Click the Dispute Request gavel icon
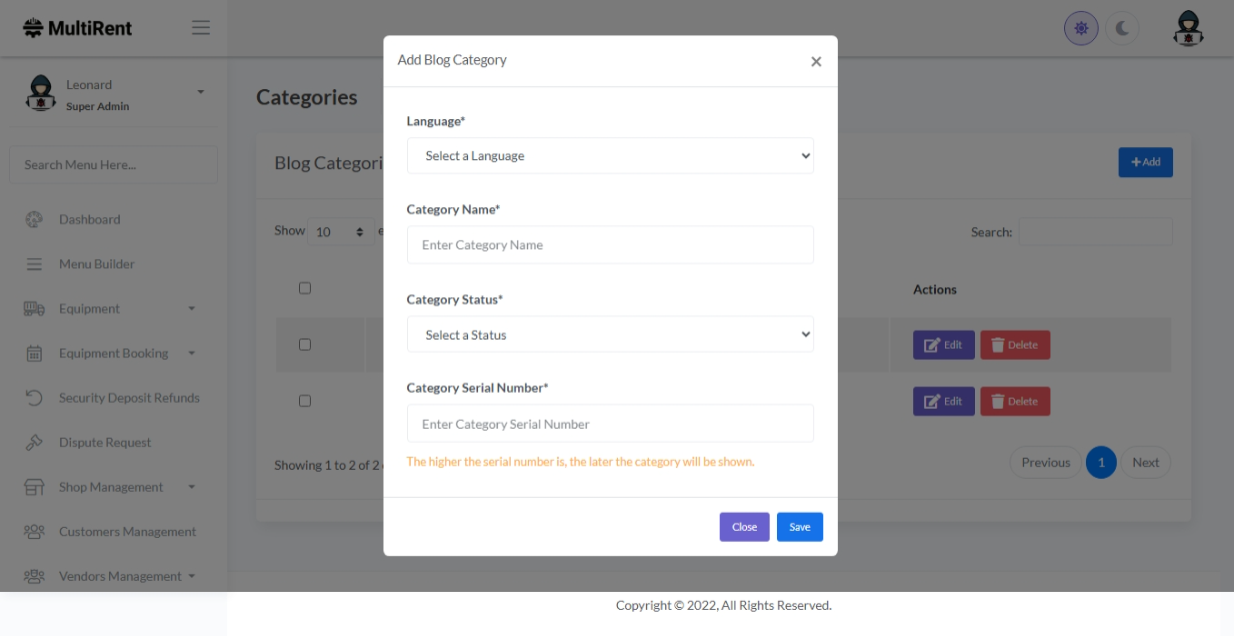The width and height of the screenshot is (1234, 636). pyautogui.click(x=34, y=442)
